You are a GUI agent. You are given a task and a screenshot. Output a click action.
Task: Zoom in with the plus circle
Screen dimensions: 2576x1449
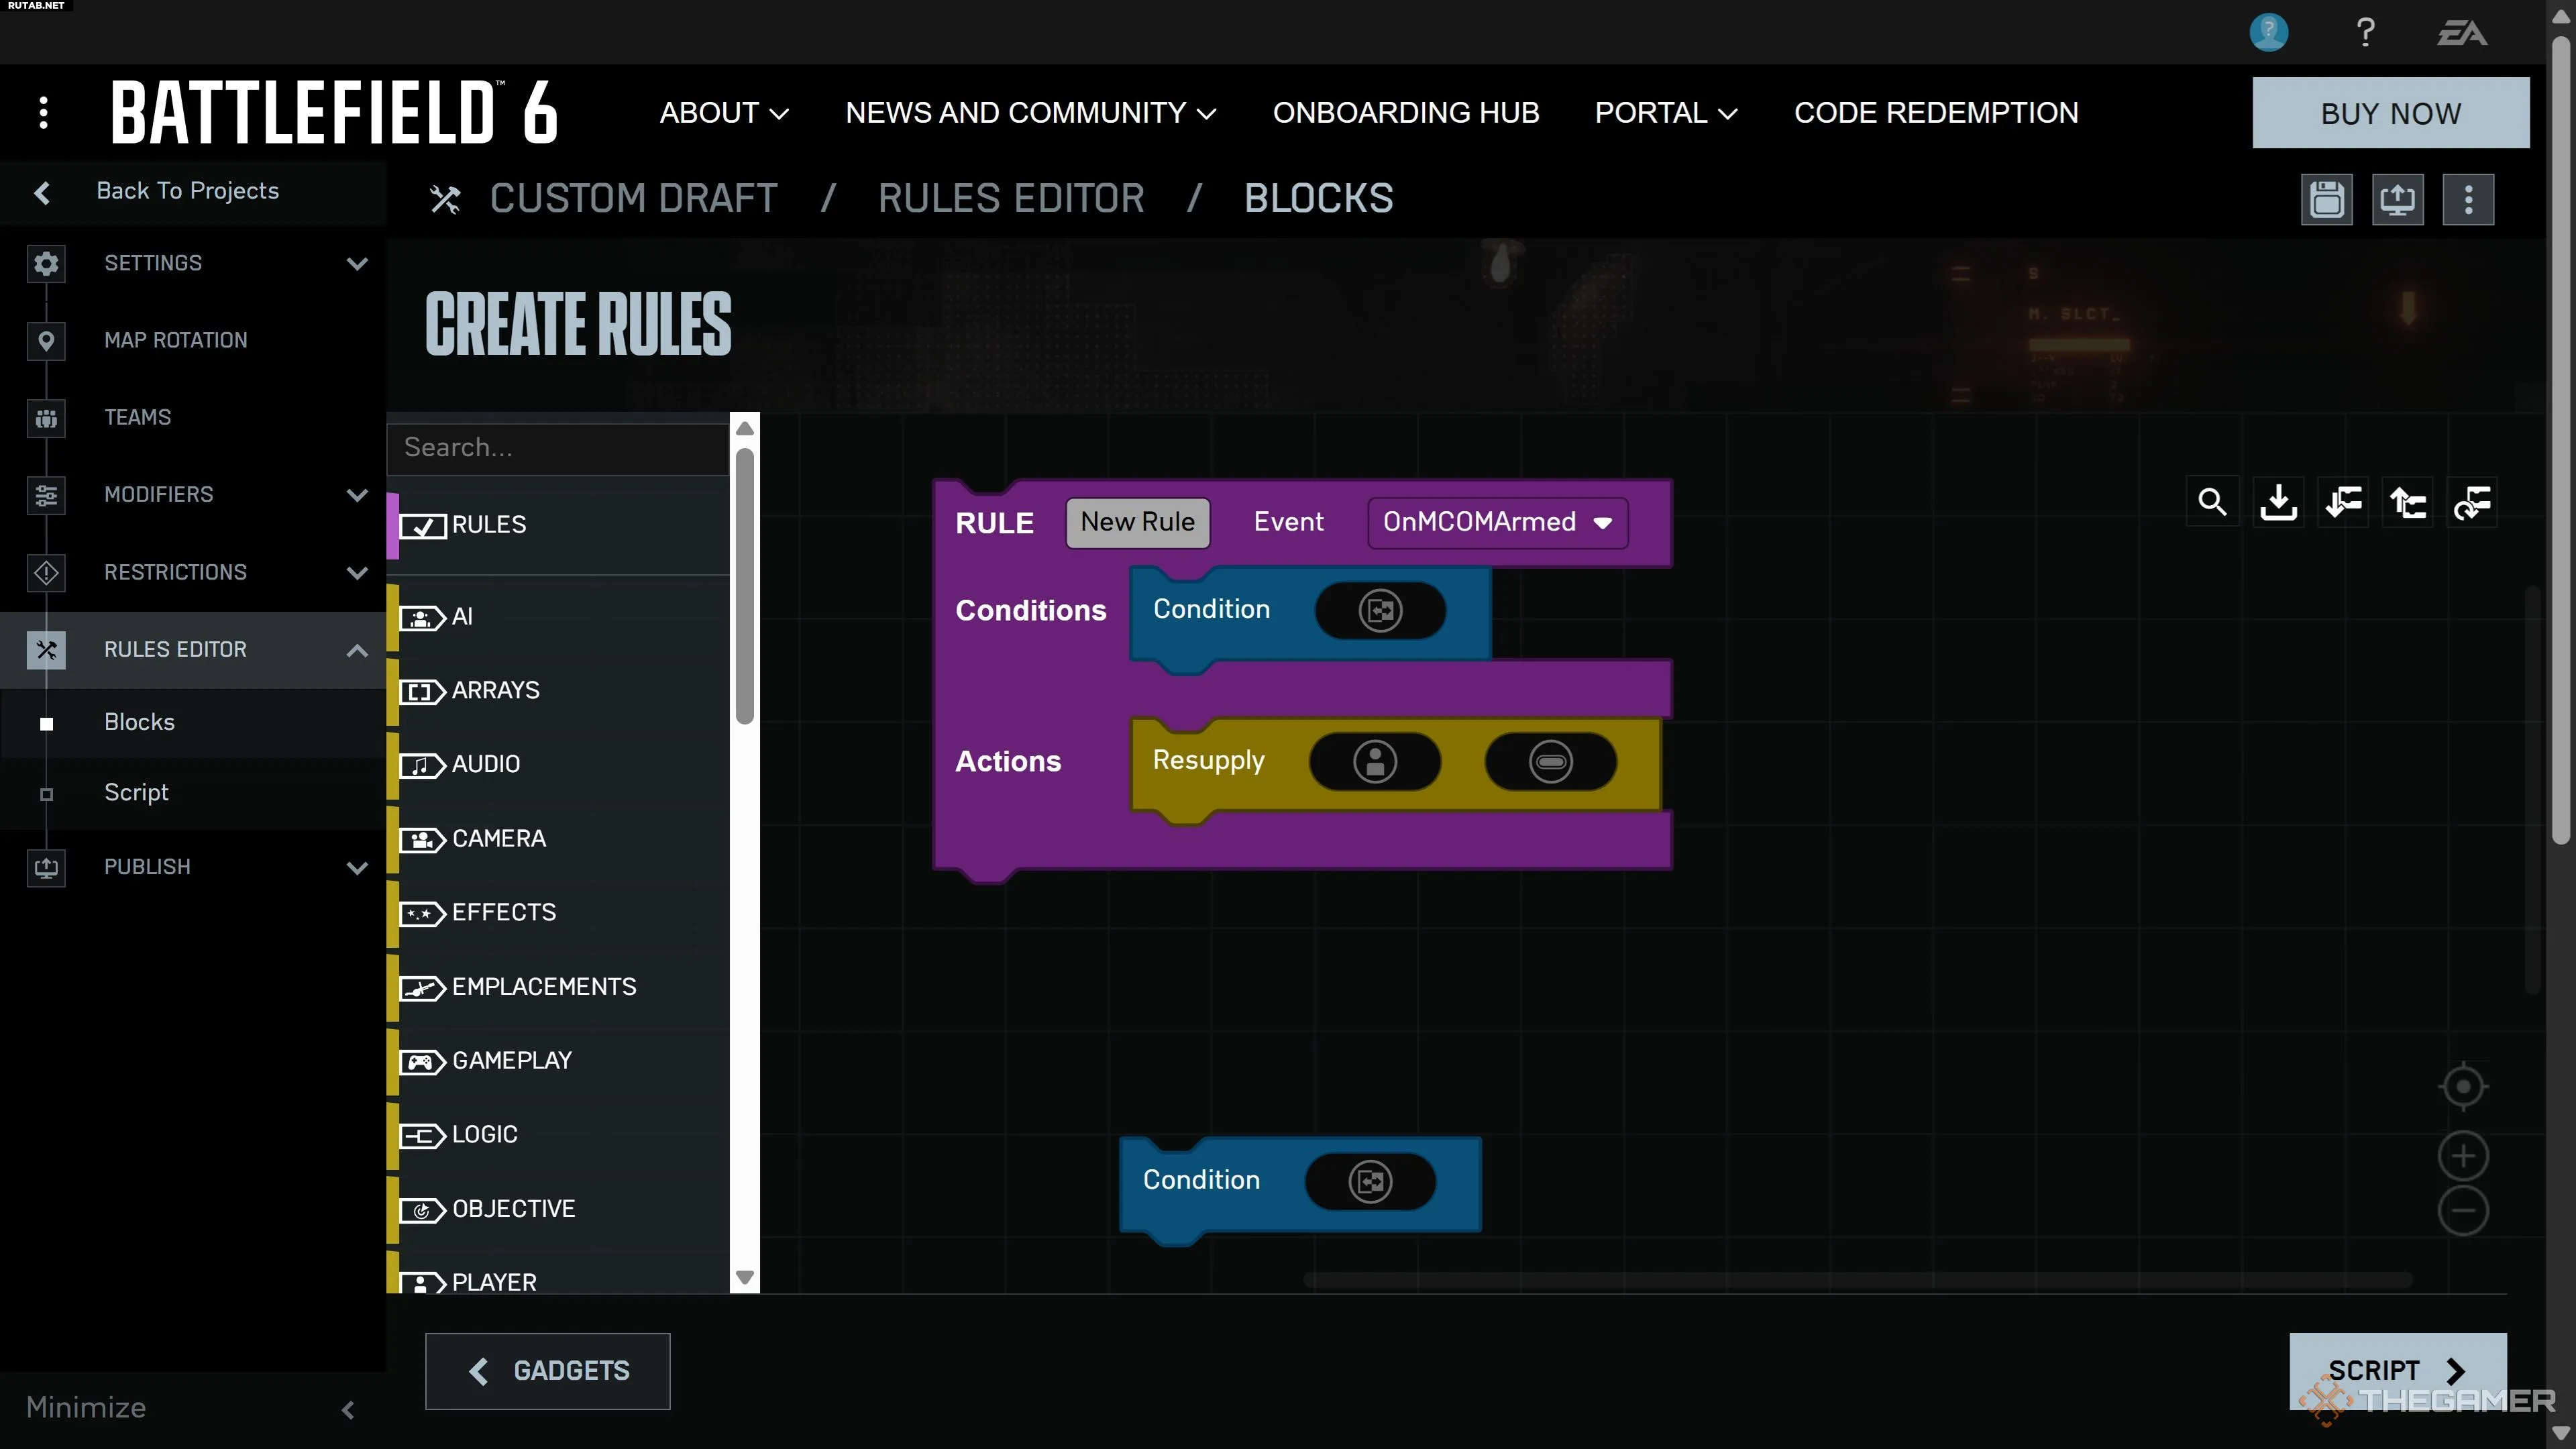pyautogui.click(x=2463, y=1156)
